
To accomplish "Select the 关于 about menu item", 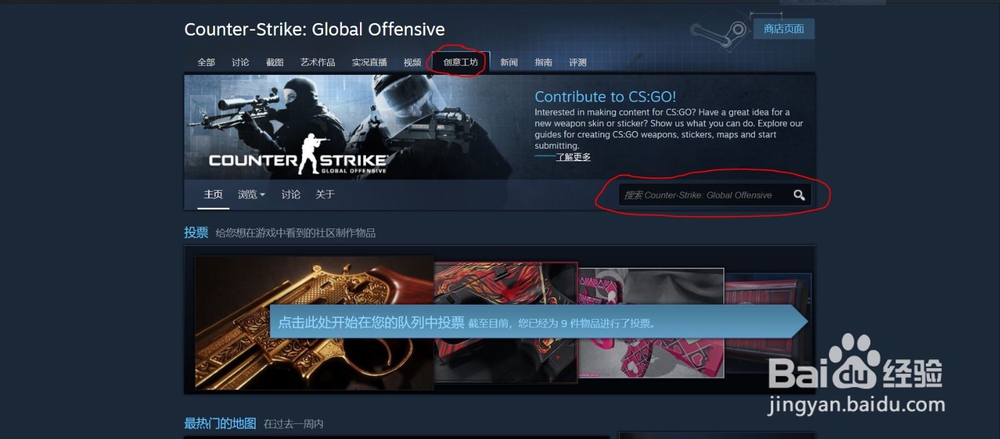I will pyautogui.click(x=325, y=195).
